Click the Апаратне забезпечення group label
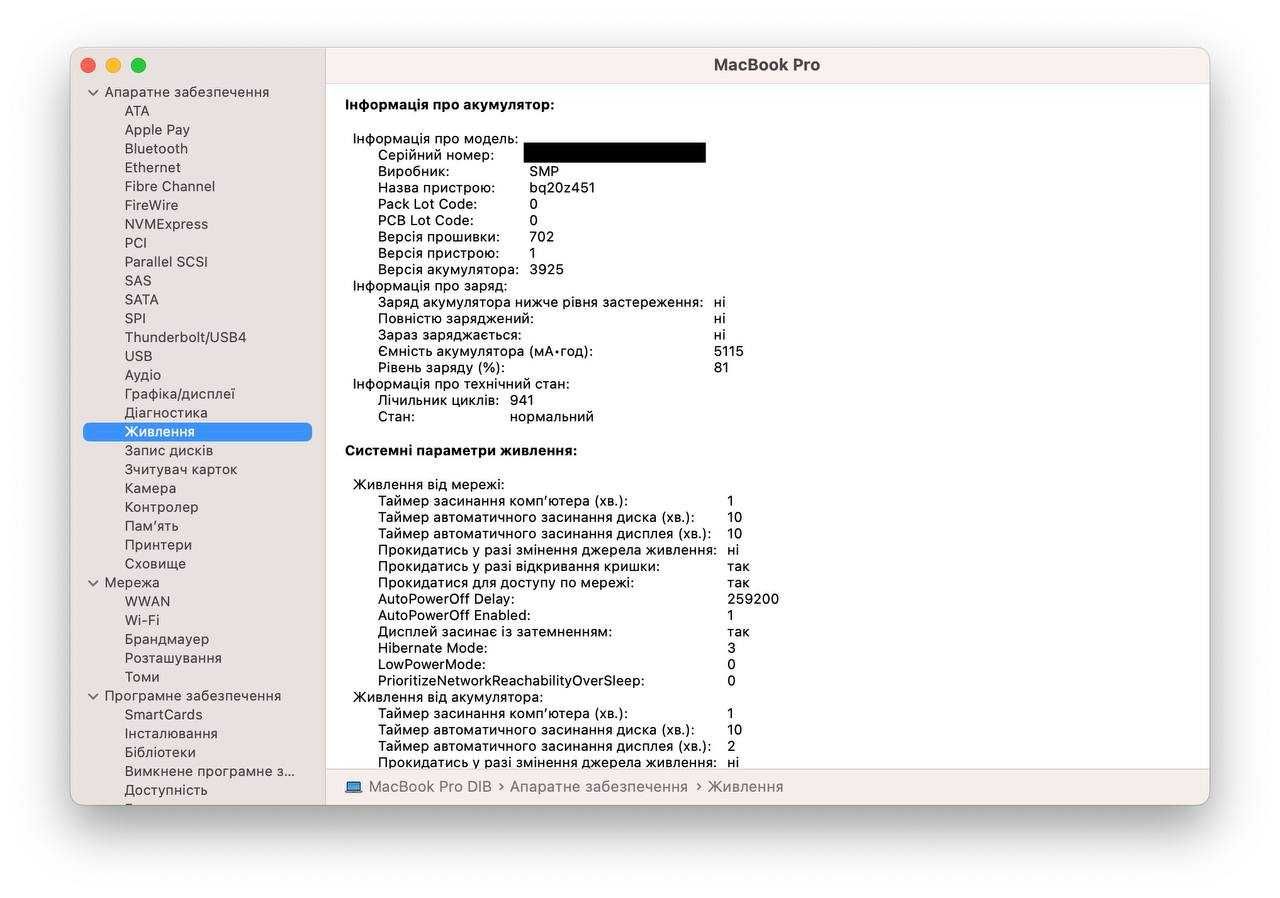The image size is (1280, 898). tap(187, 92)
